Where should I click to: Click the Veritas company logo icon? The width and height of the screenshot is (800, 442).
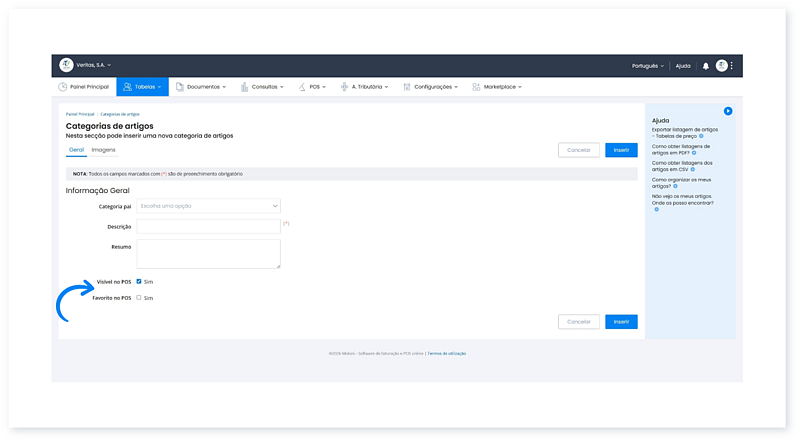[66, 65]
